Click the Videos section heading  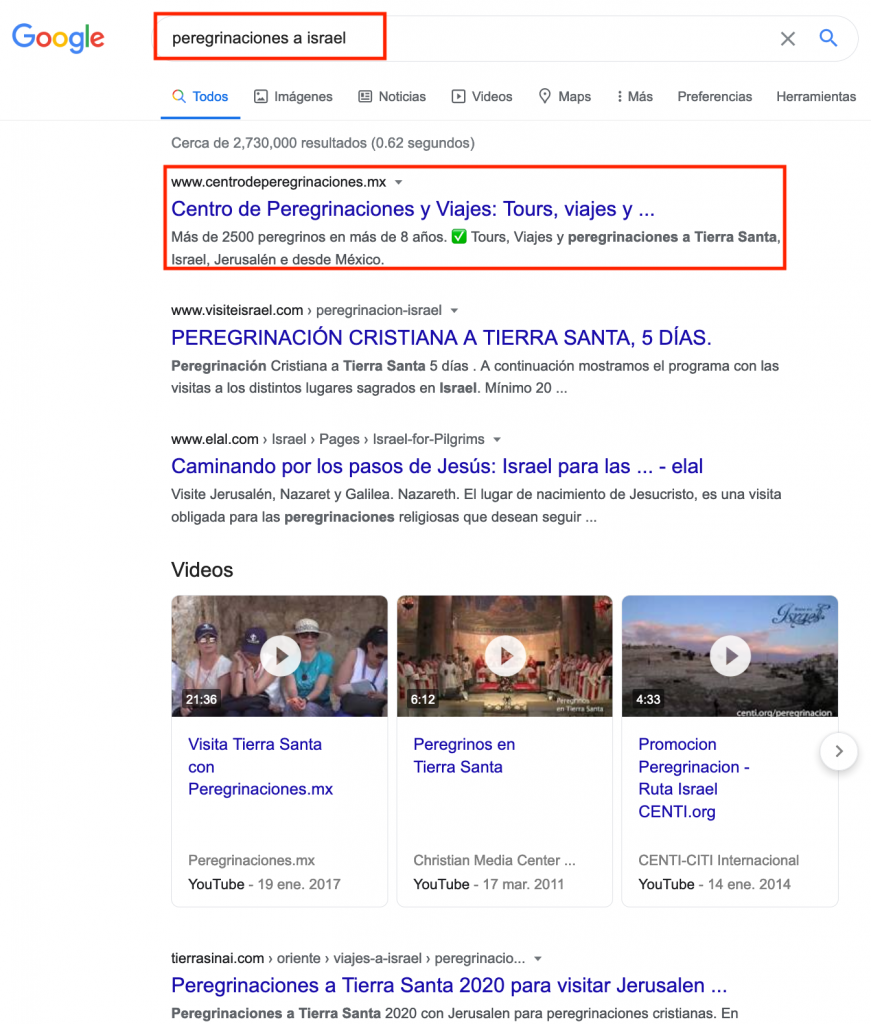point(202,569)
